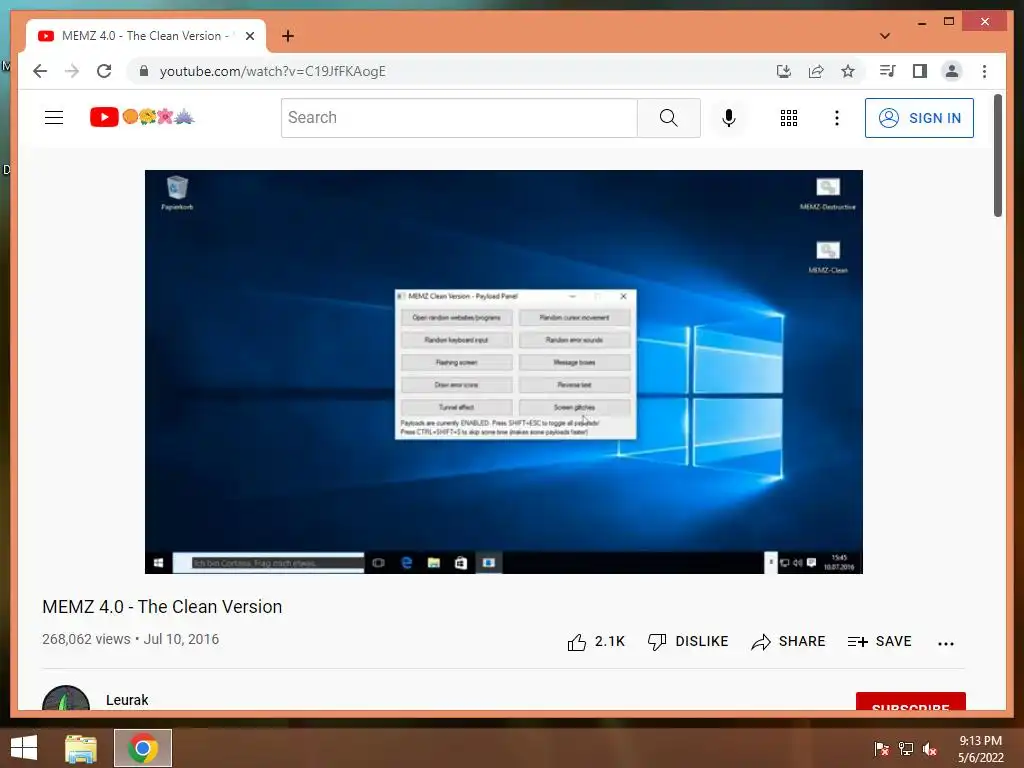This screenshot has width=1024, height=768.
Task: Click the page vertical scrollbar
Action: [997, 157]
